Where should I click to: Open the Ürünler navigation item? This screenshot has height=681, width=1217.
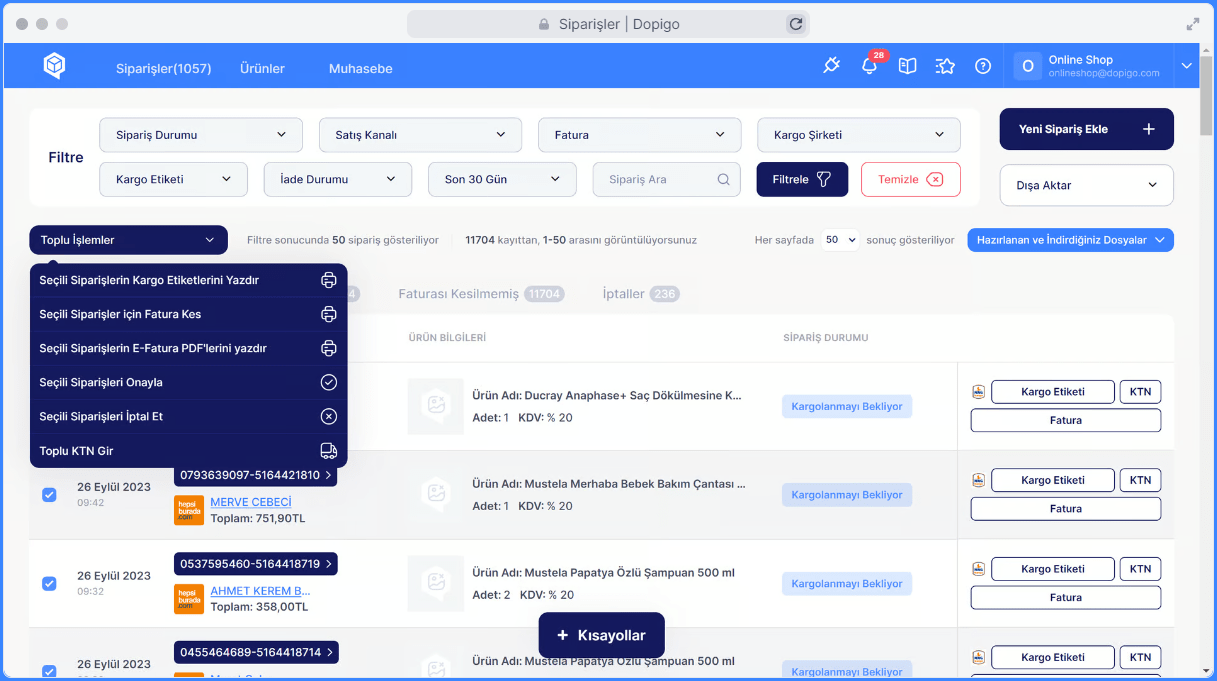[x=262, y=69]
